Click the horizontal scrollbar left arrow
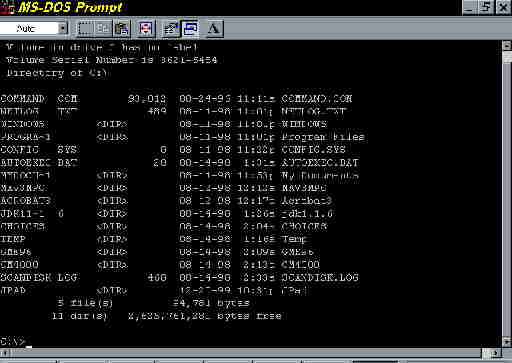The image size is (512, 363). tap(5, 353)
